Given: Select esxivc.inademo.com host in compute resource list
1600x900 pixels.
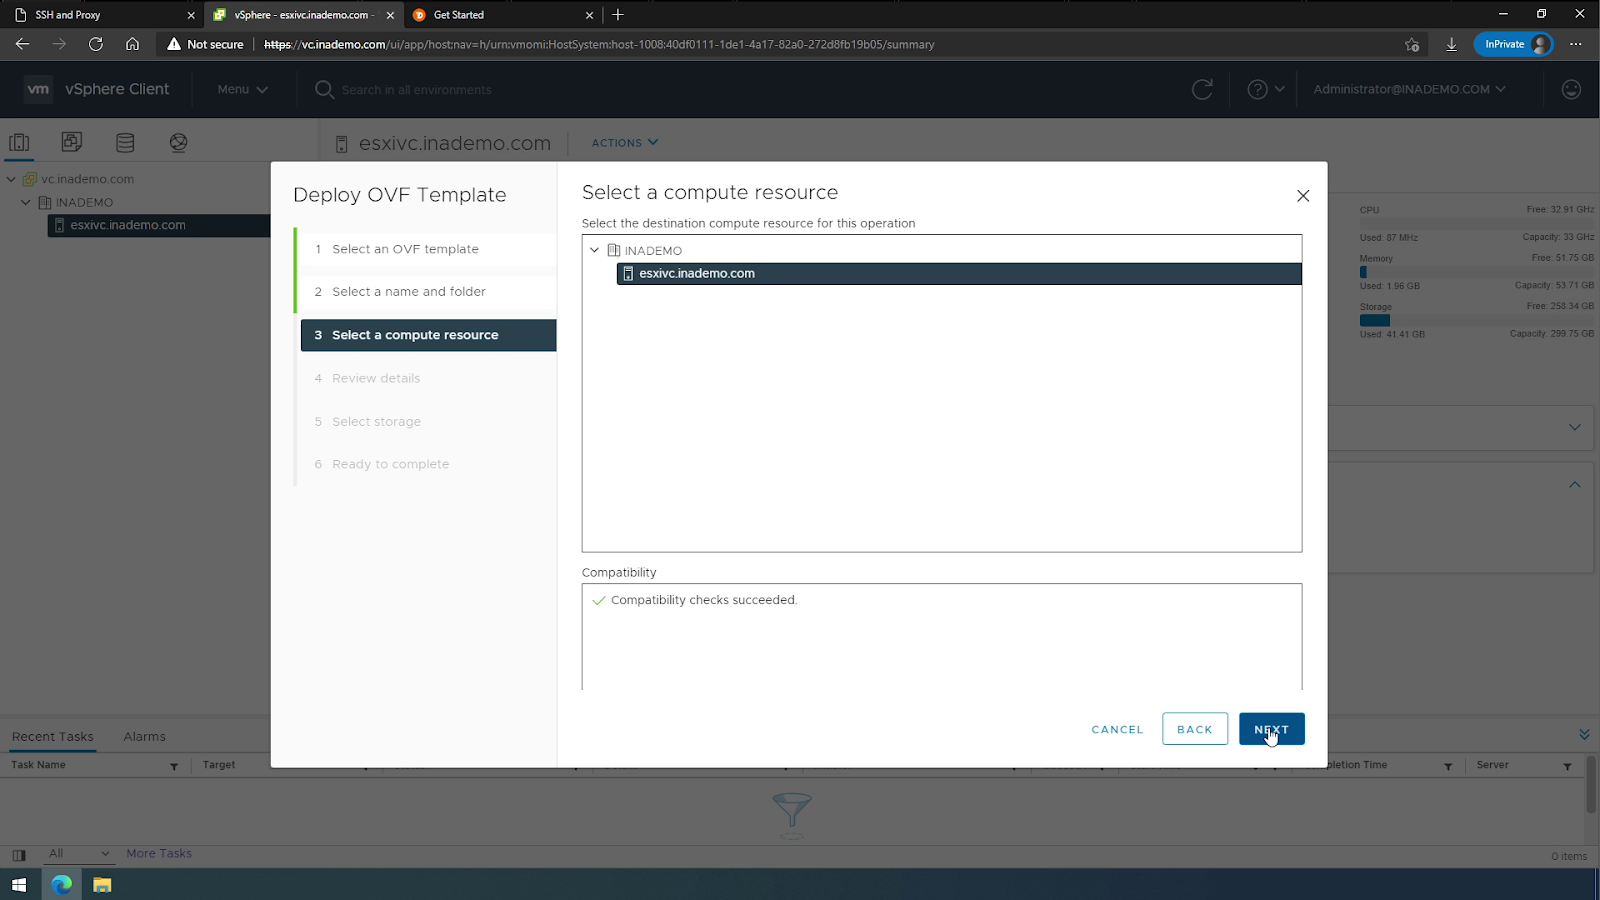Looking at the screenshot, I should point(959,273).
